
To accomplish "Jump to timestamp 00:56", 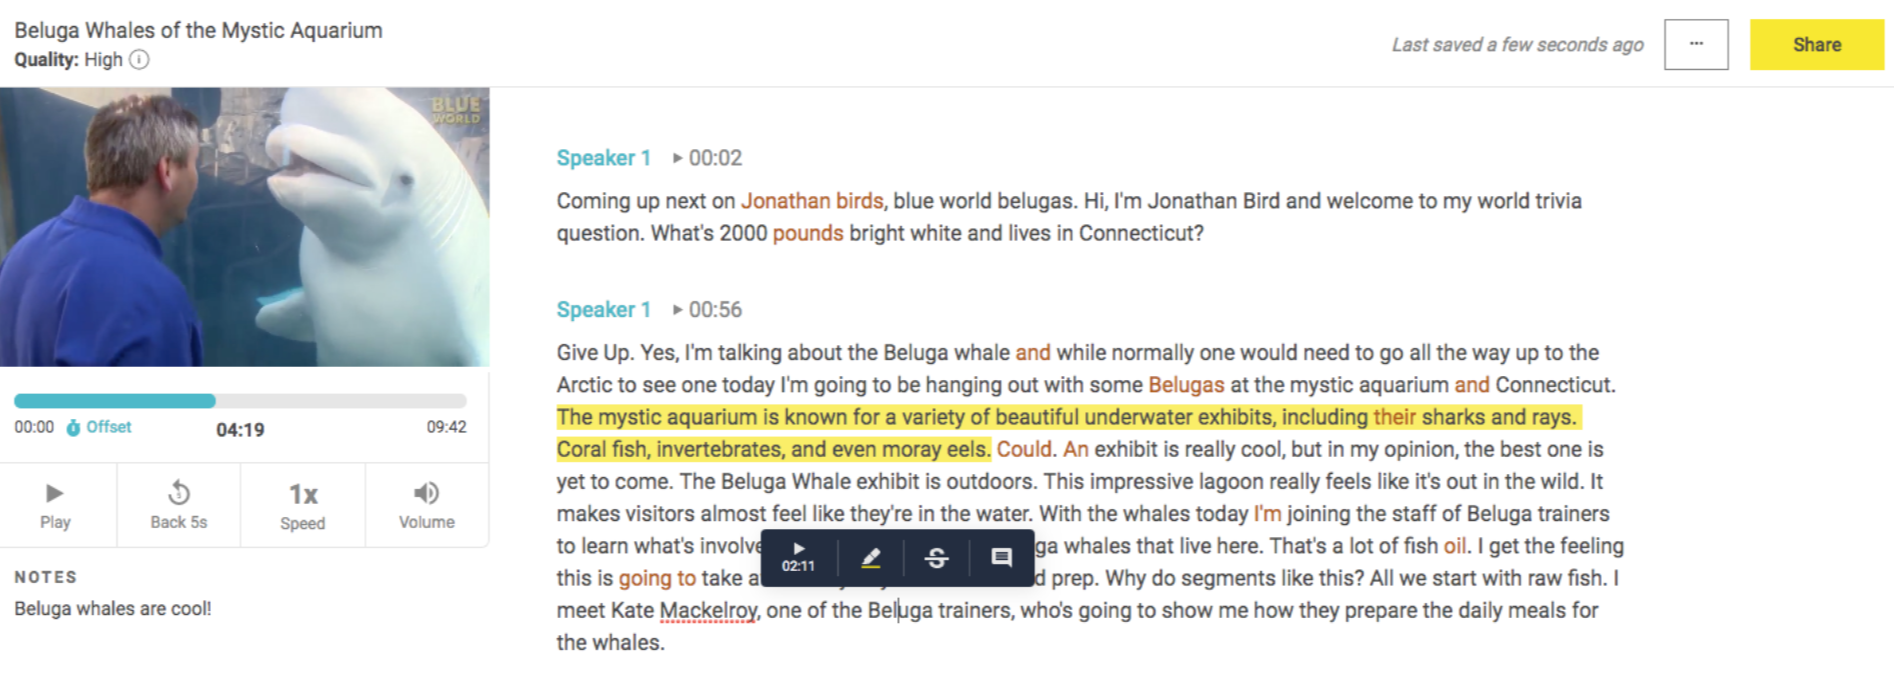I will 707,310.
